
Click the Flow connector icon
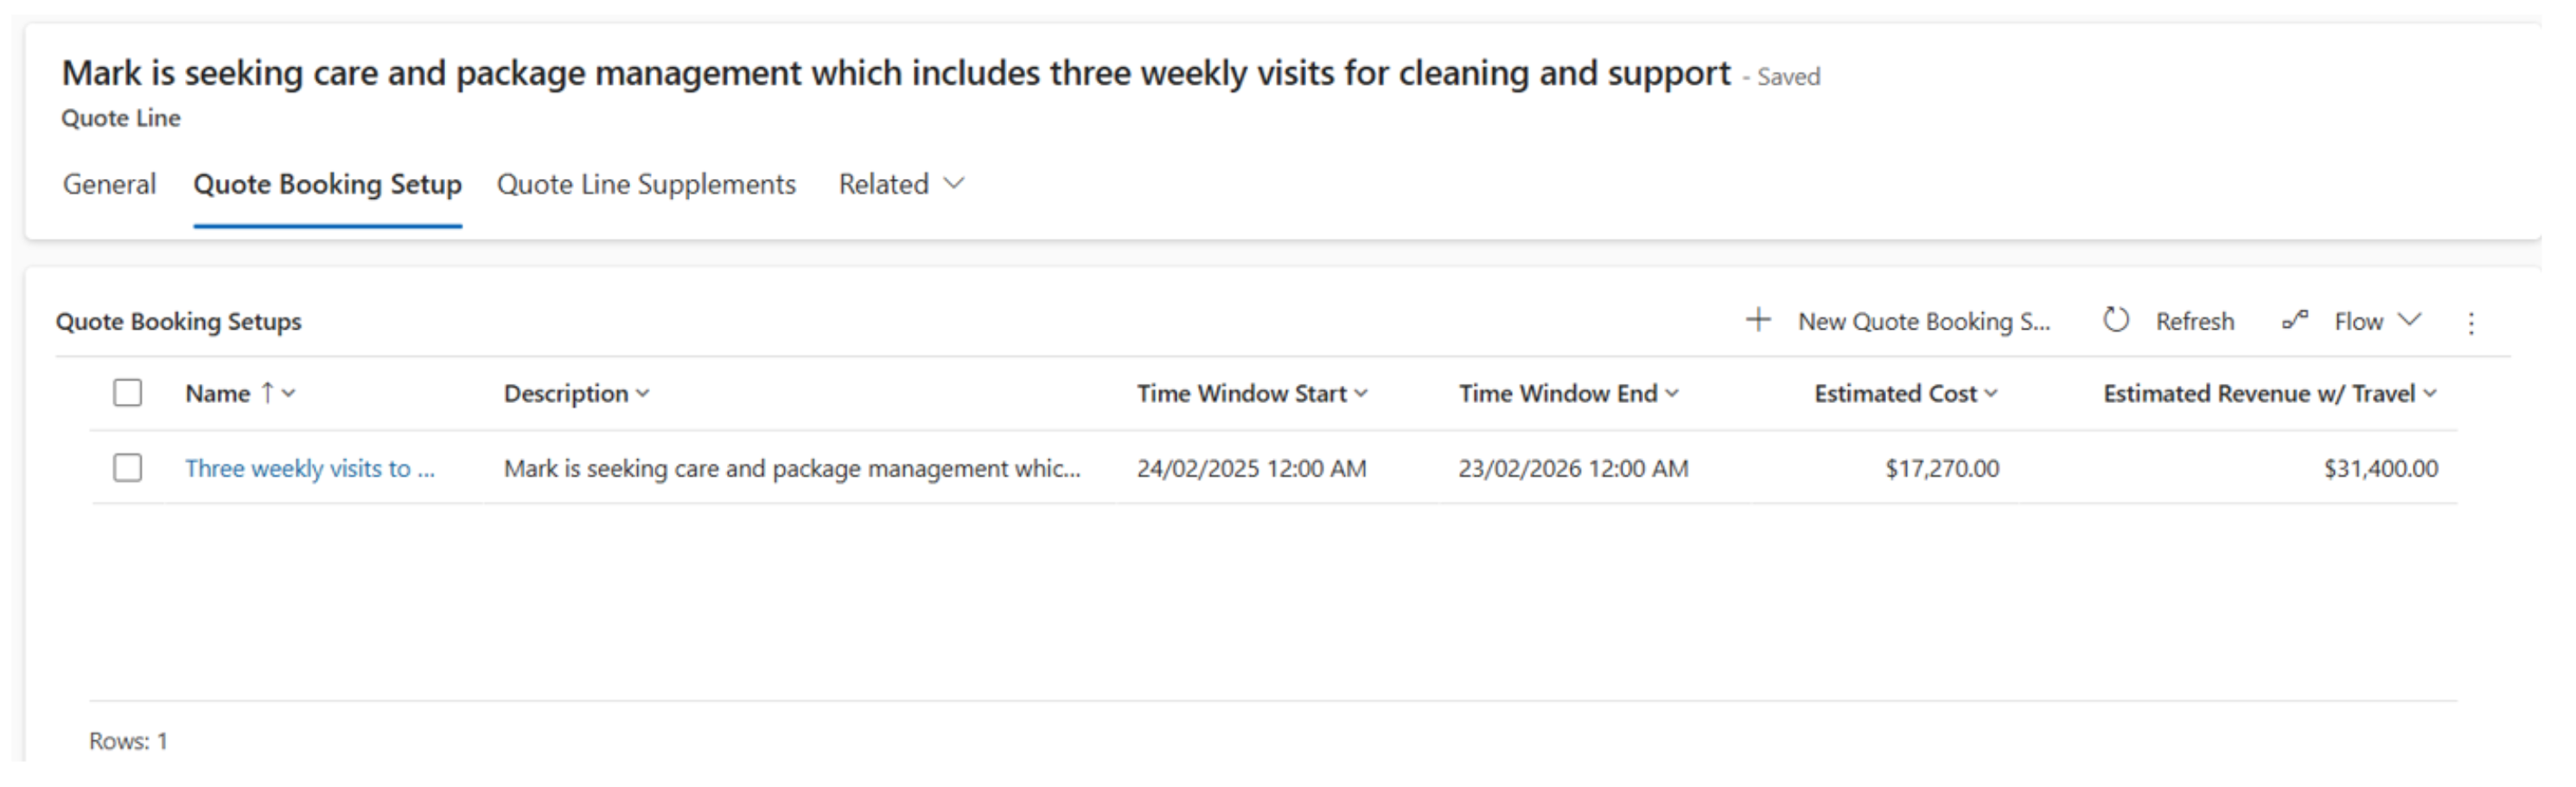[2295, 320]
